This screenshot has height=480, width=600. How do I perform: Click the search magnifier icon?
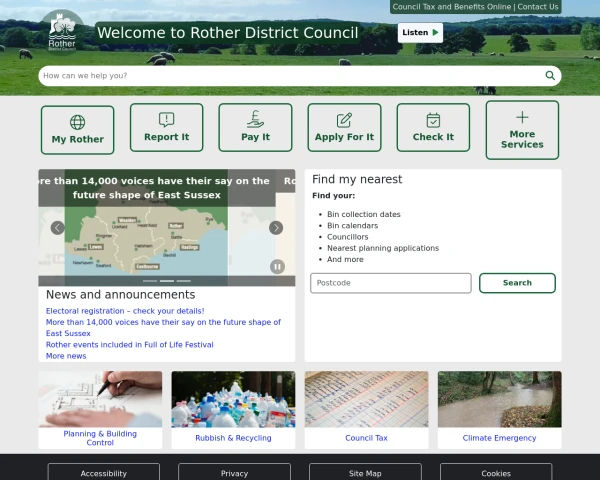[550, 76]
